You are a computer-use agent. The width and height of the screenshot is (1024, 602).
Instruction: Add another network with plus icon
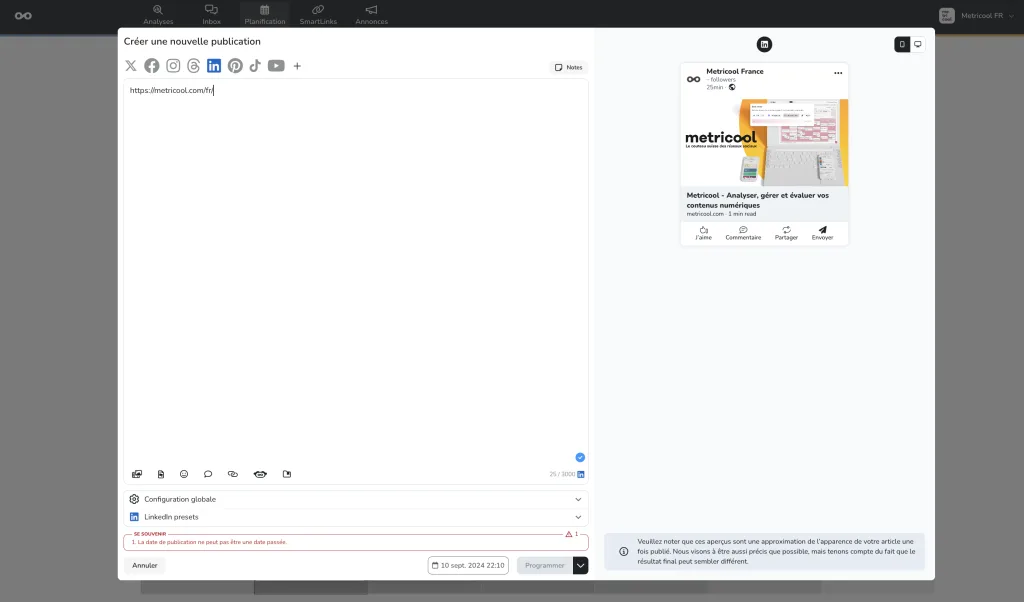pos(297,66)
